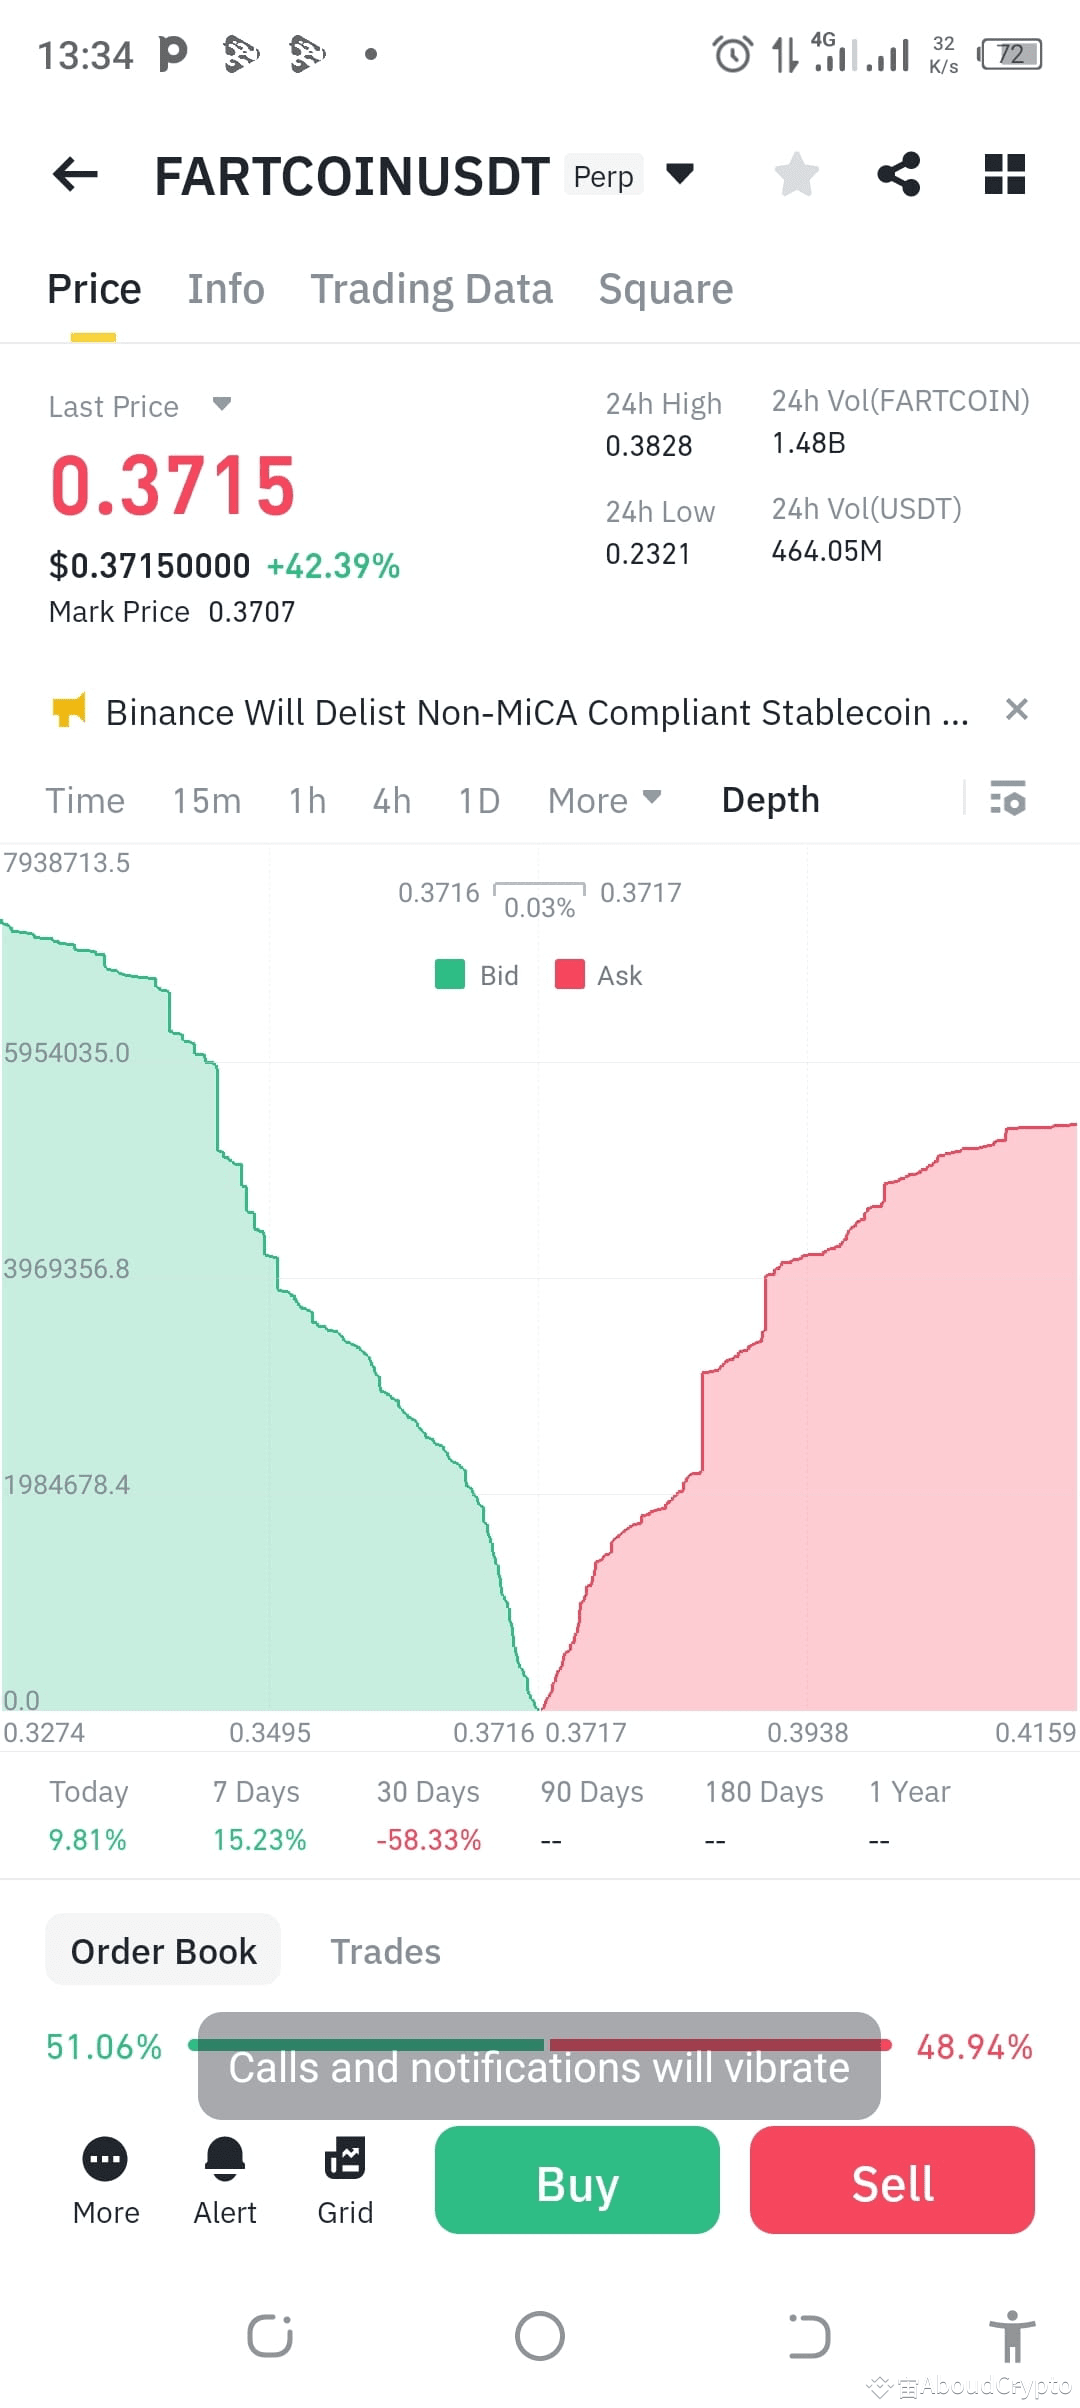Toggle the Ask legend on depth chart
This screenshot has height=2408, width=1080.
click(598, 974)
